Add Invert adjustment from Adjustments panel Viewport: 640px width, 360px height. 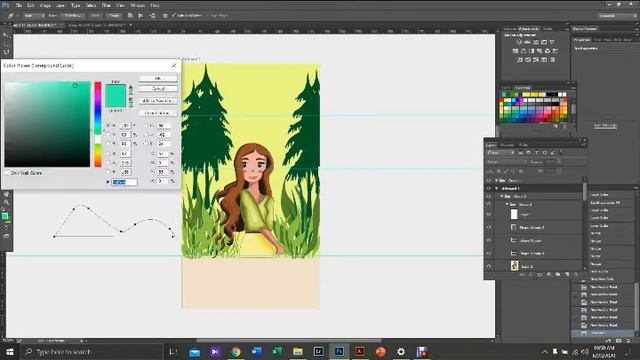point(520,60)
